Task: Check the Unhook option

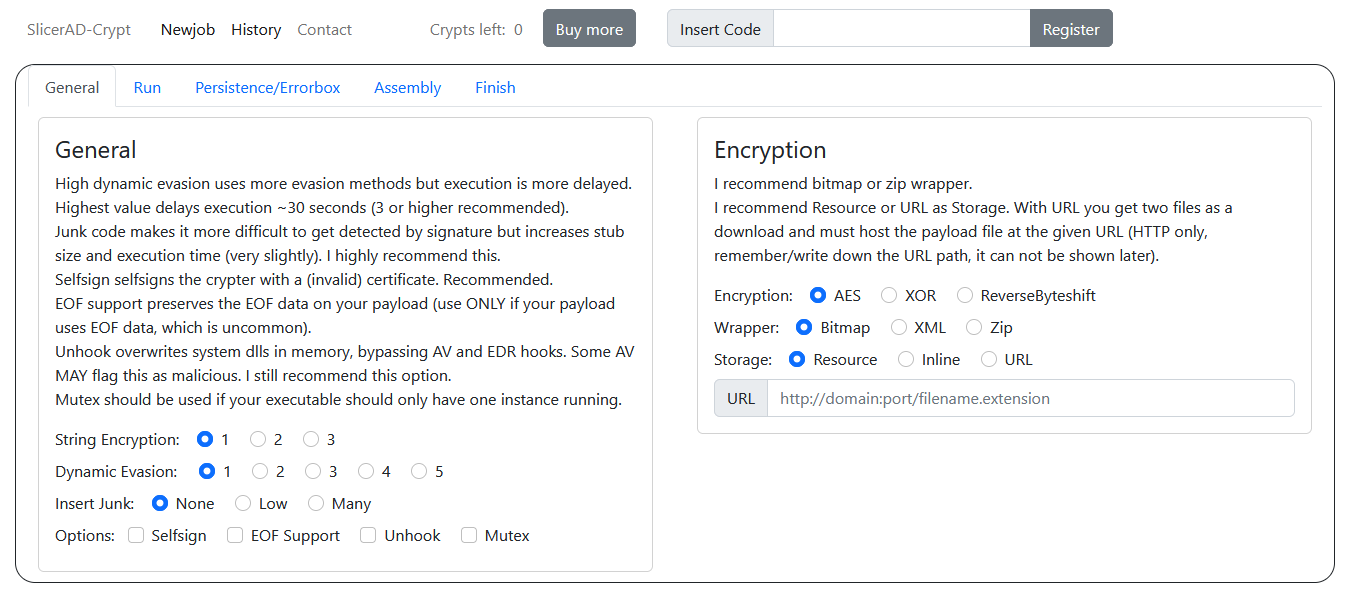Action: pyautogui.click(x=368, y=535)
